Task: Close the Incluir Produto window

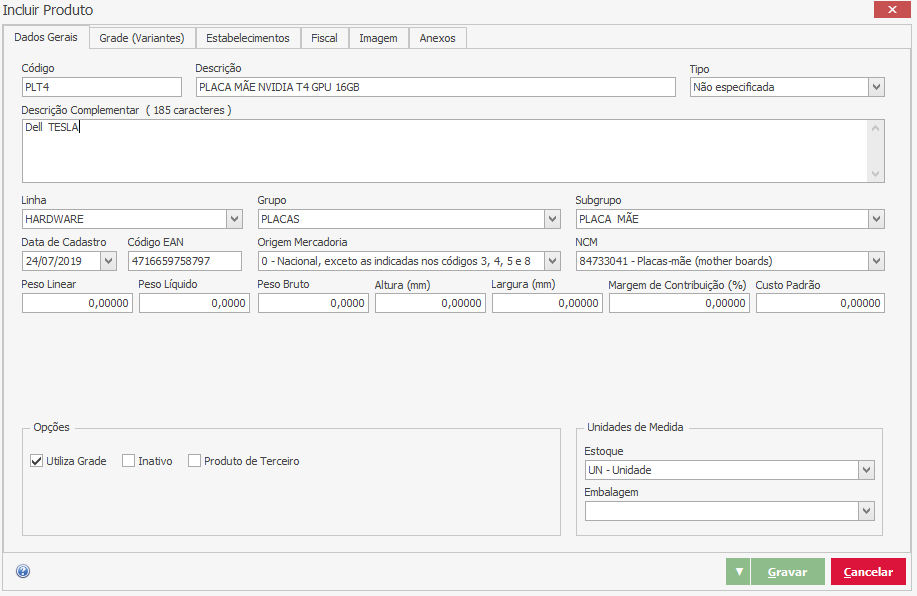Action: click(x=891, y=10)
